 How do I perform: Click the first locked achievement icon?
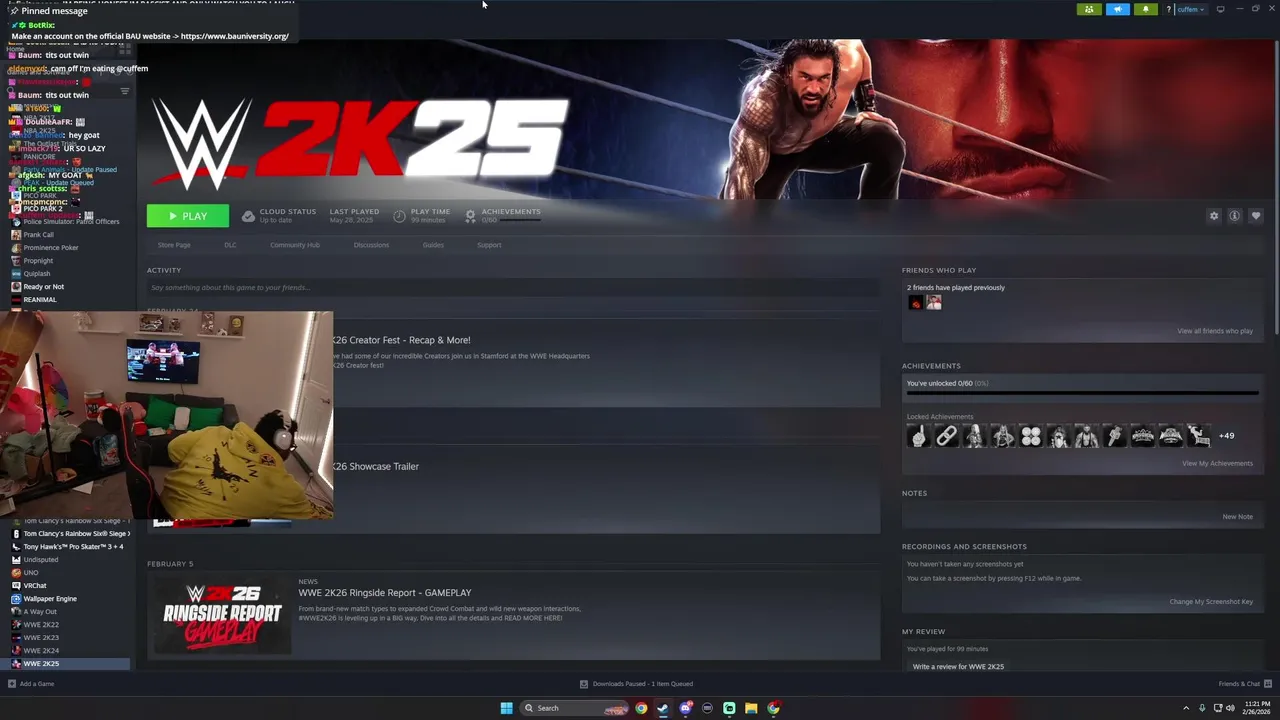[918, 436]
